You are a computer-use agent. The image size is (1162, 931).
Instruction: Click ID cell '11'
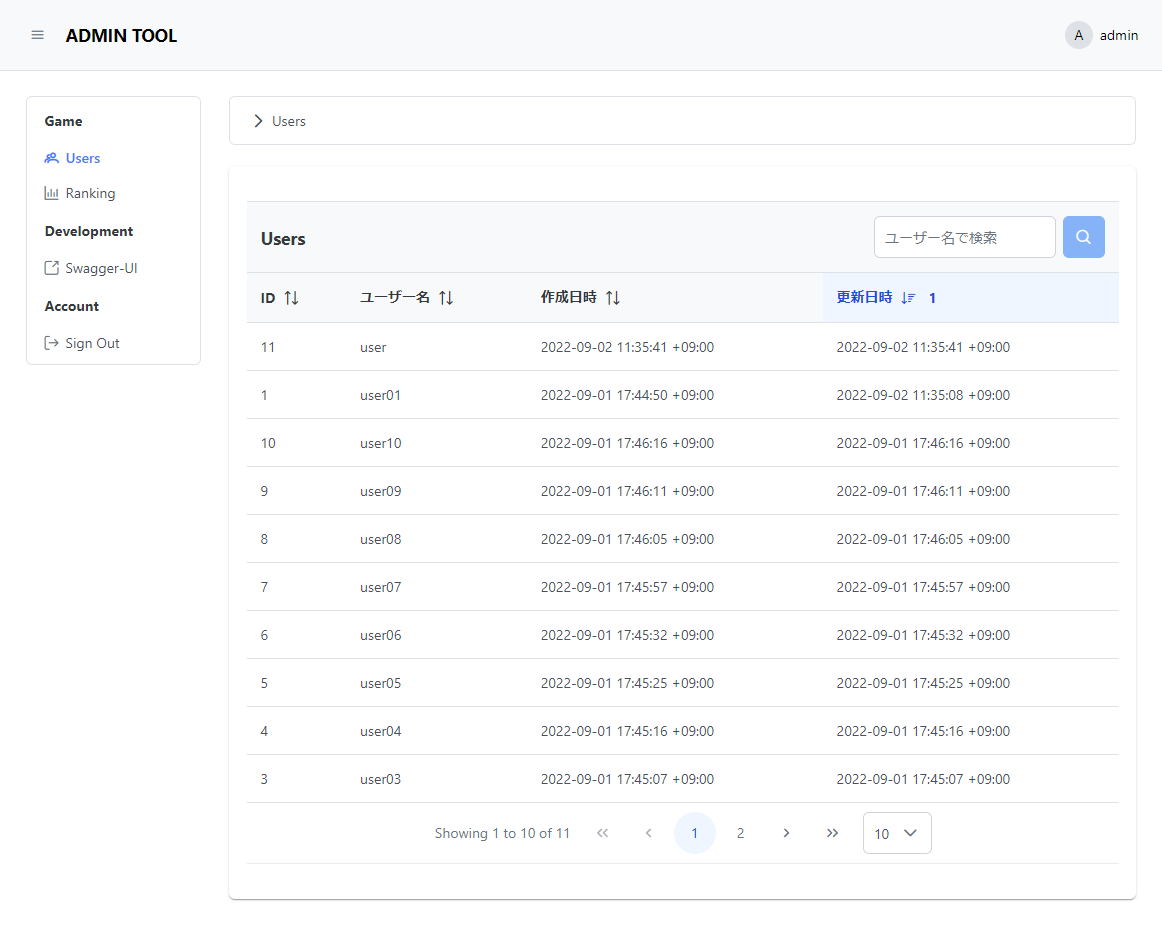pyautogui.click(x=268, y=348)
